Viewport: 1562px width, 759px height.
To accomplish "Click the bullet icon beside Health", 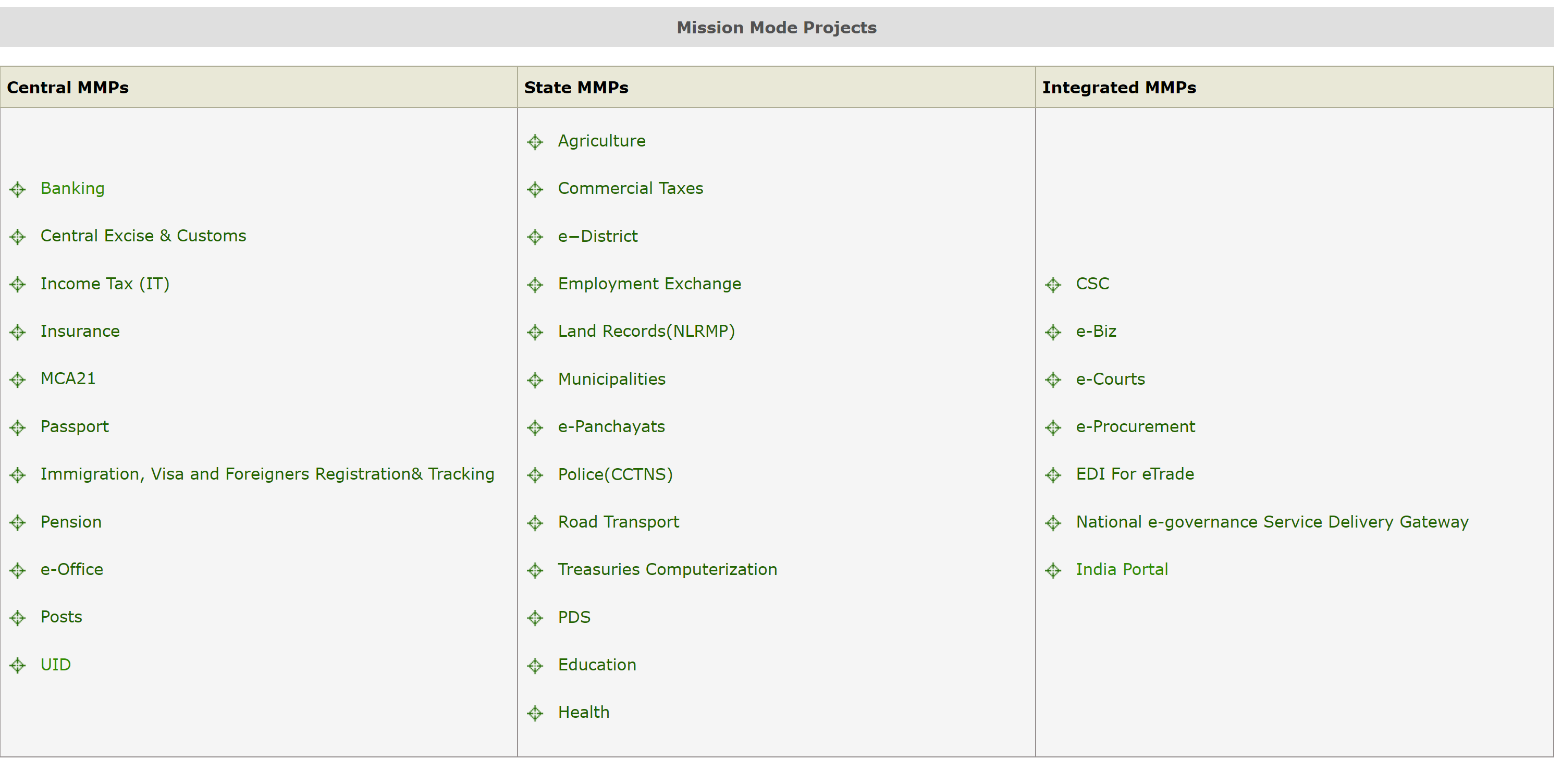I will pyautogui.click(x=535, y=713).
